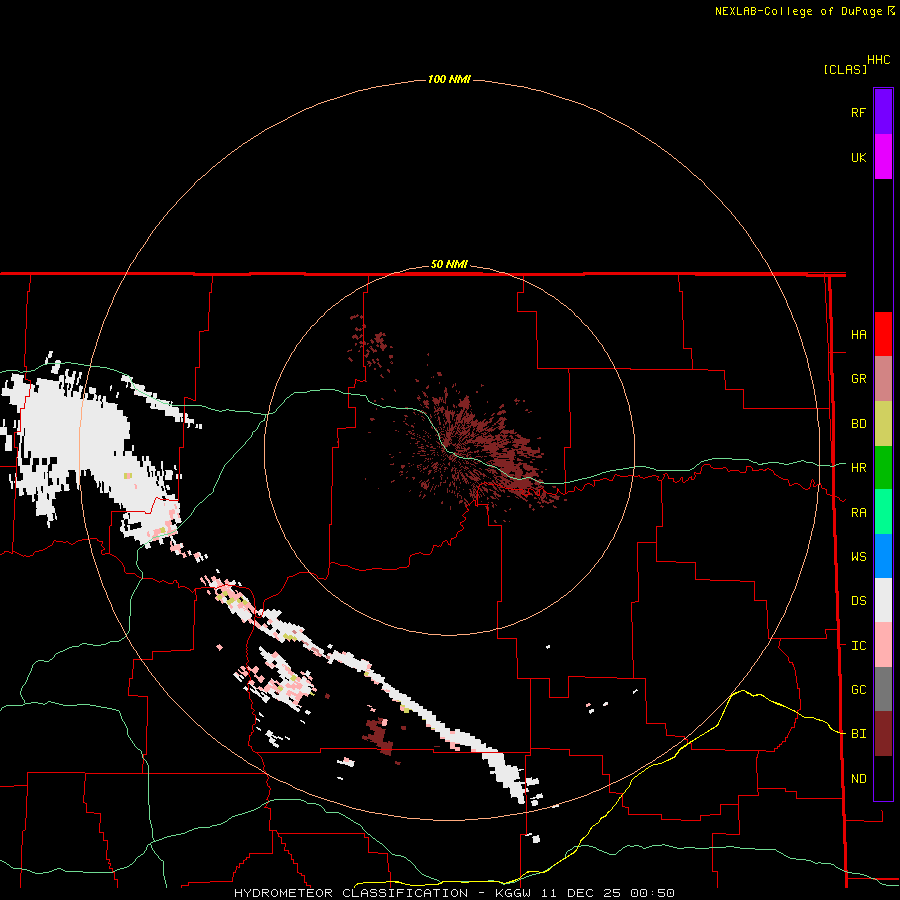Click the HR green legend swatch
Viewport: 900px width, 900px height.
pyautogui.click(x=883, y=468)
